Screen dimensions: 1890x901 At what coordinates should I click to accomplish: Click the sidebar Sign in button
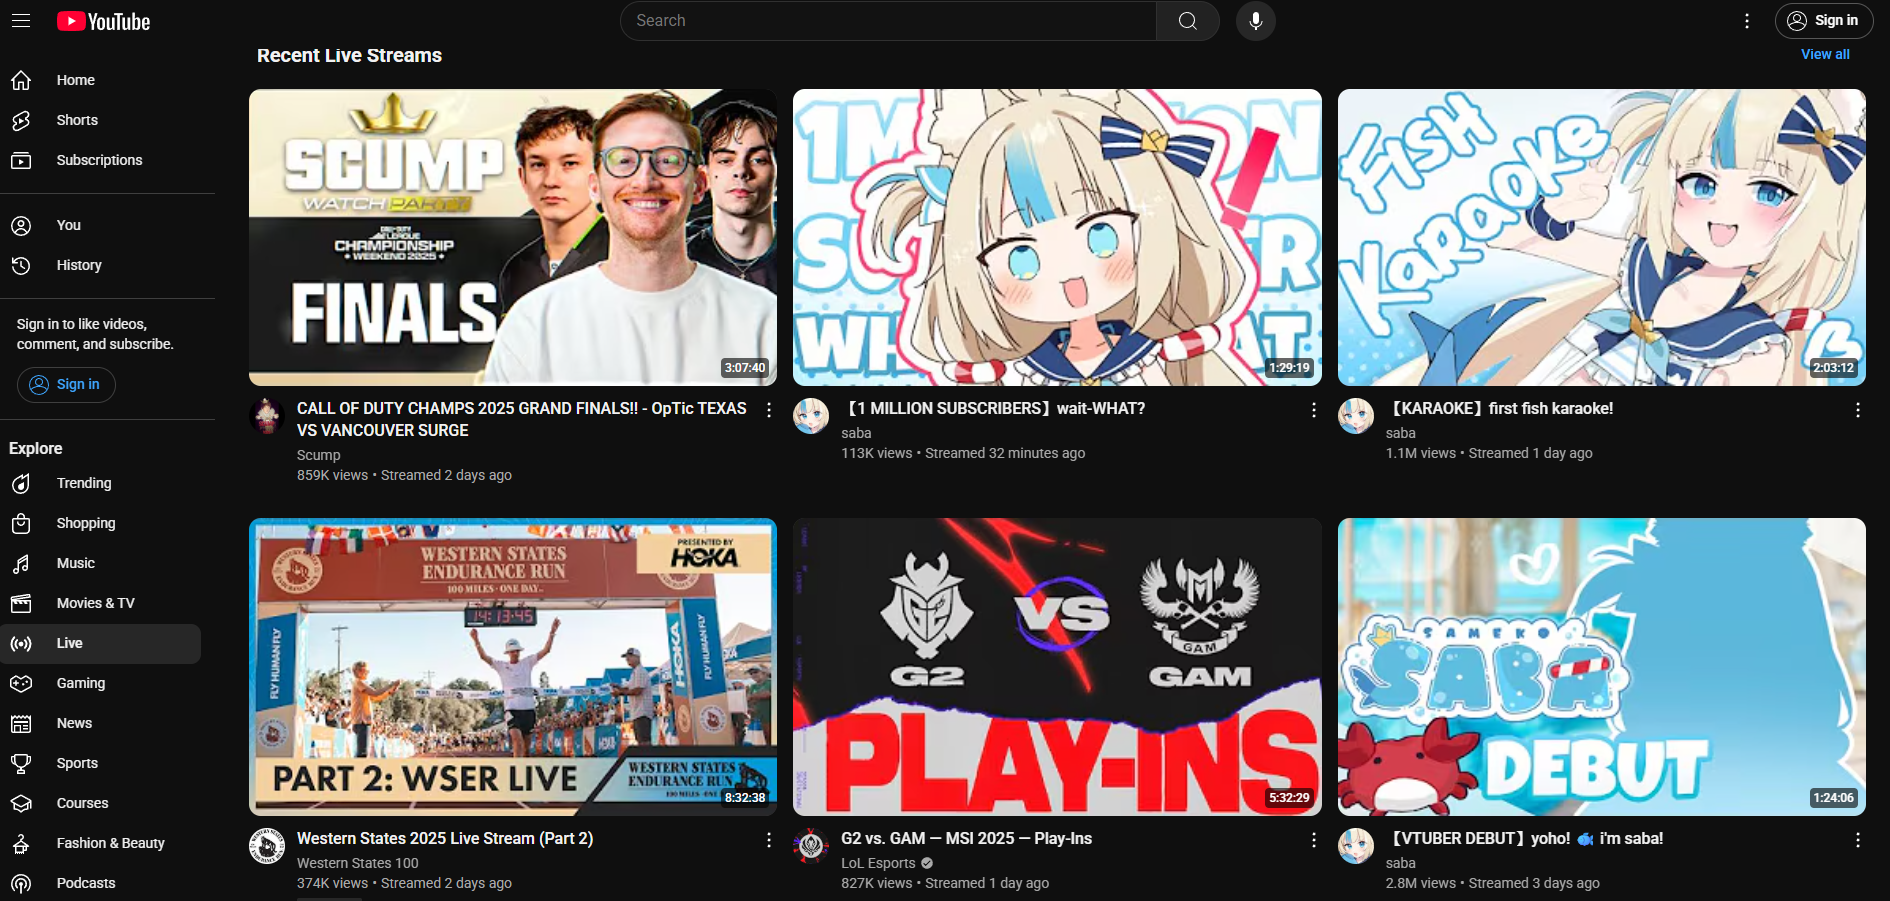tap(66, 385)
